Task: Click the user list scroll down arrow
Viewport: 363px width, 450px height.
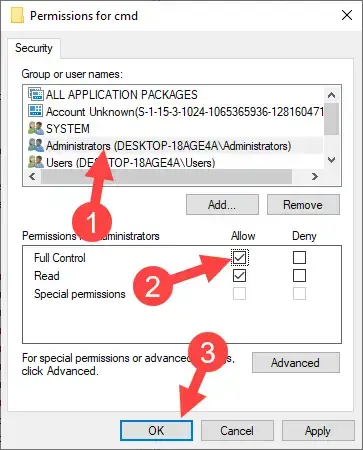Action: coord(331,160)
